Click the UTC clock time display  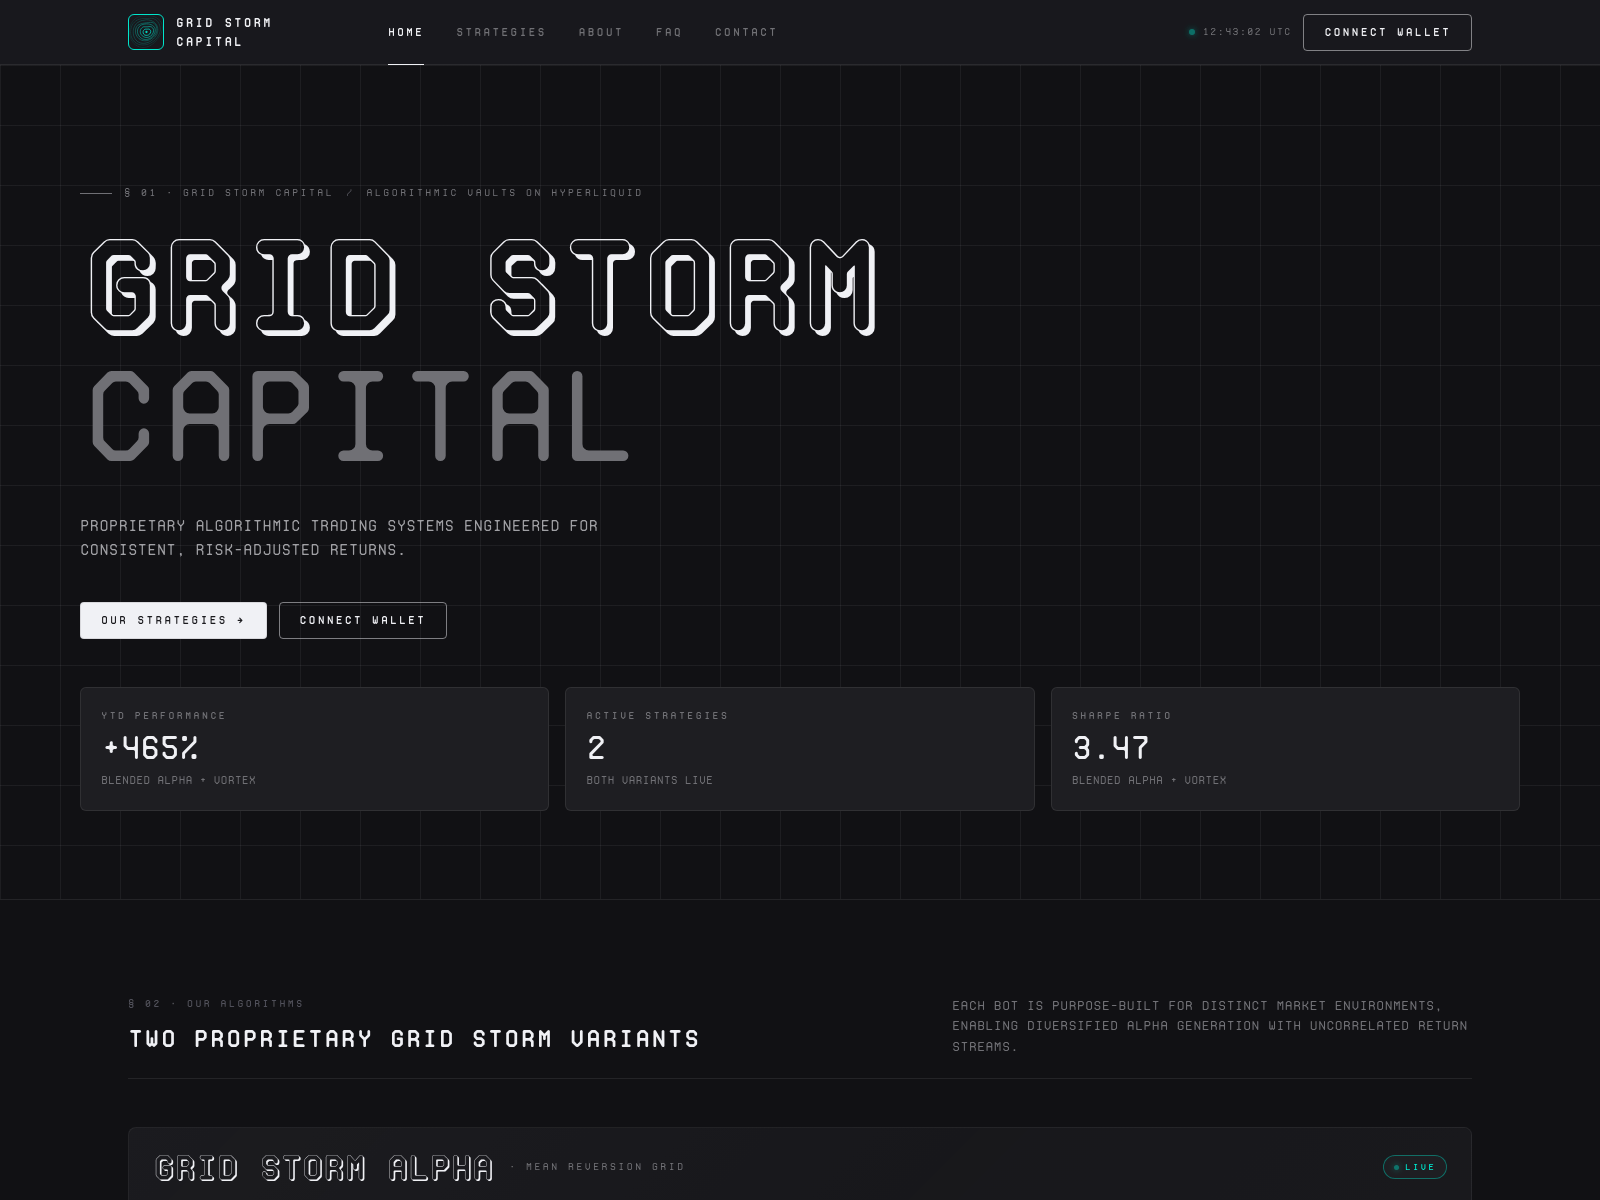1246,32
